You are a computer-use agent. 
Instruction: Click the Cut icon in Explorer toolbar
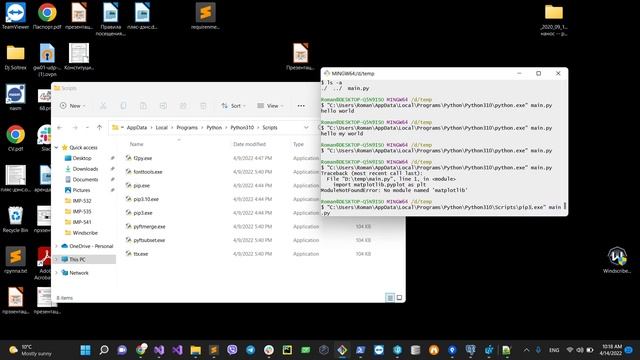(103, 106)
